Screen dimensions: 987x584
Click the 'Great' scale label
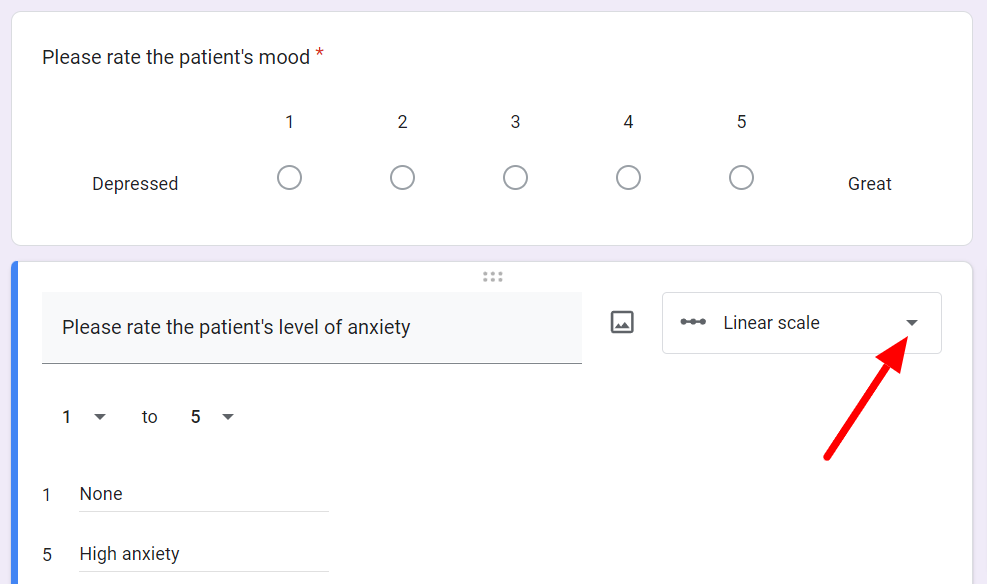tap(869, 184)
